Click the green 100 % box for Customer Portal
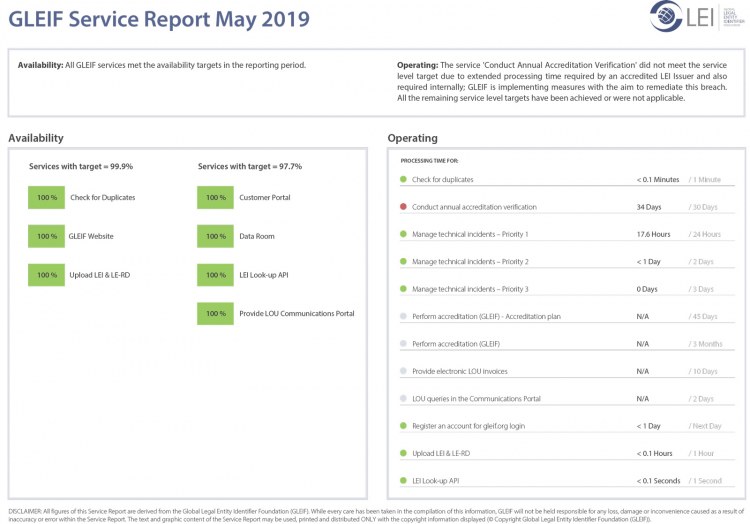This screenshot has width=750, height=524. point(215,198)
